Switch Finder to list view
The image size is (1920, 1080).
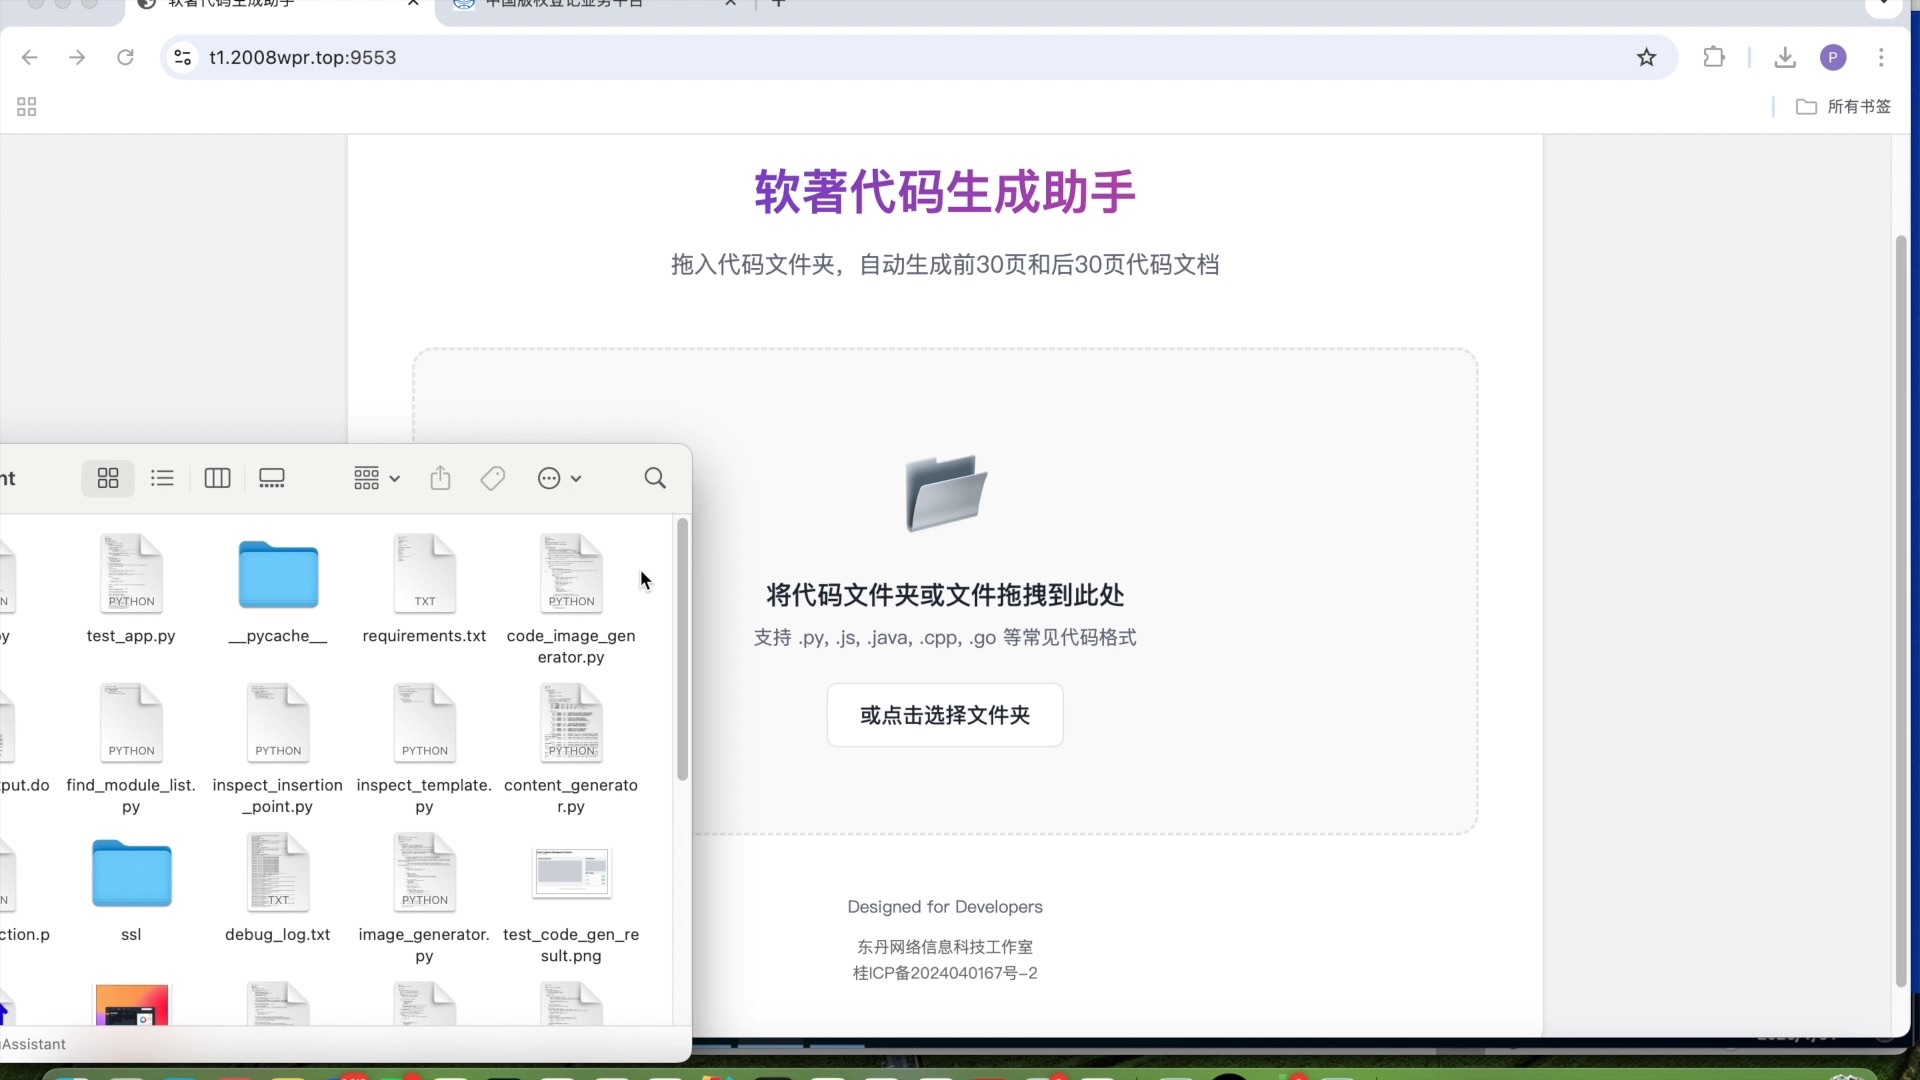click(x=162, y=478)
